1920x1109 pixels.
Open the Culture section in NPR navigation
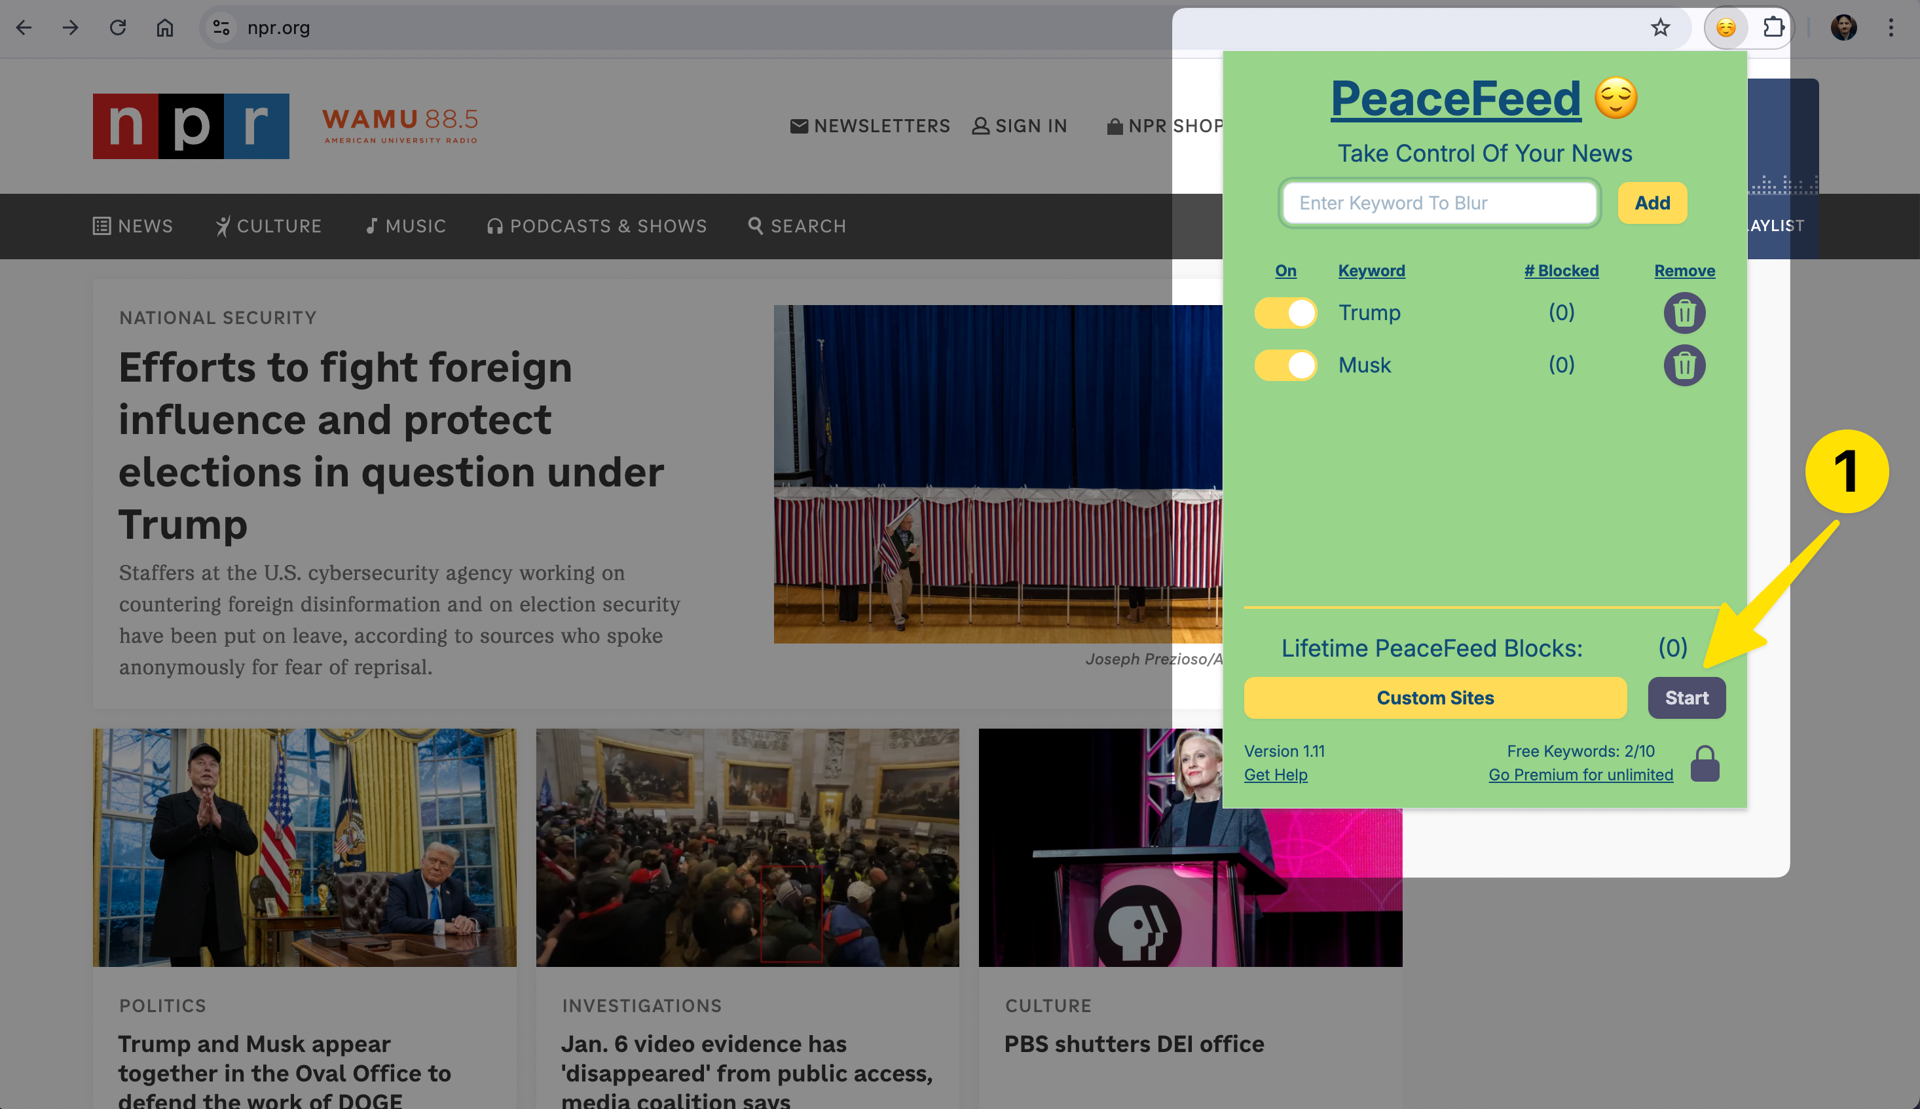[x=268, y=226]
